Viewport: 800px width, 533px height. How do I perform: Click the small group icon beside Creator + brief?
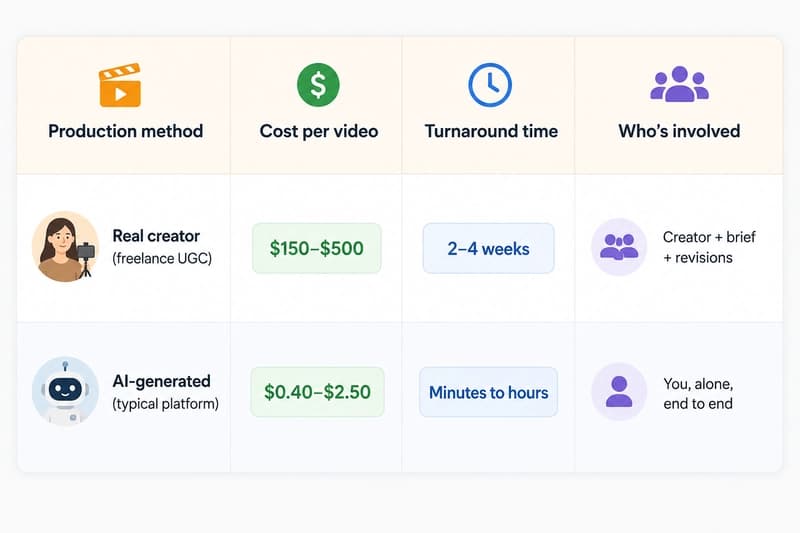pyautogui.click(x=619, y=247)
